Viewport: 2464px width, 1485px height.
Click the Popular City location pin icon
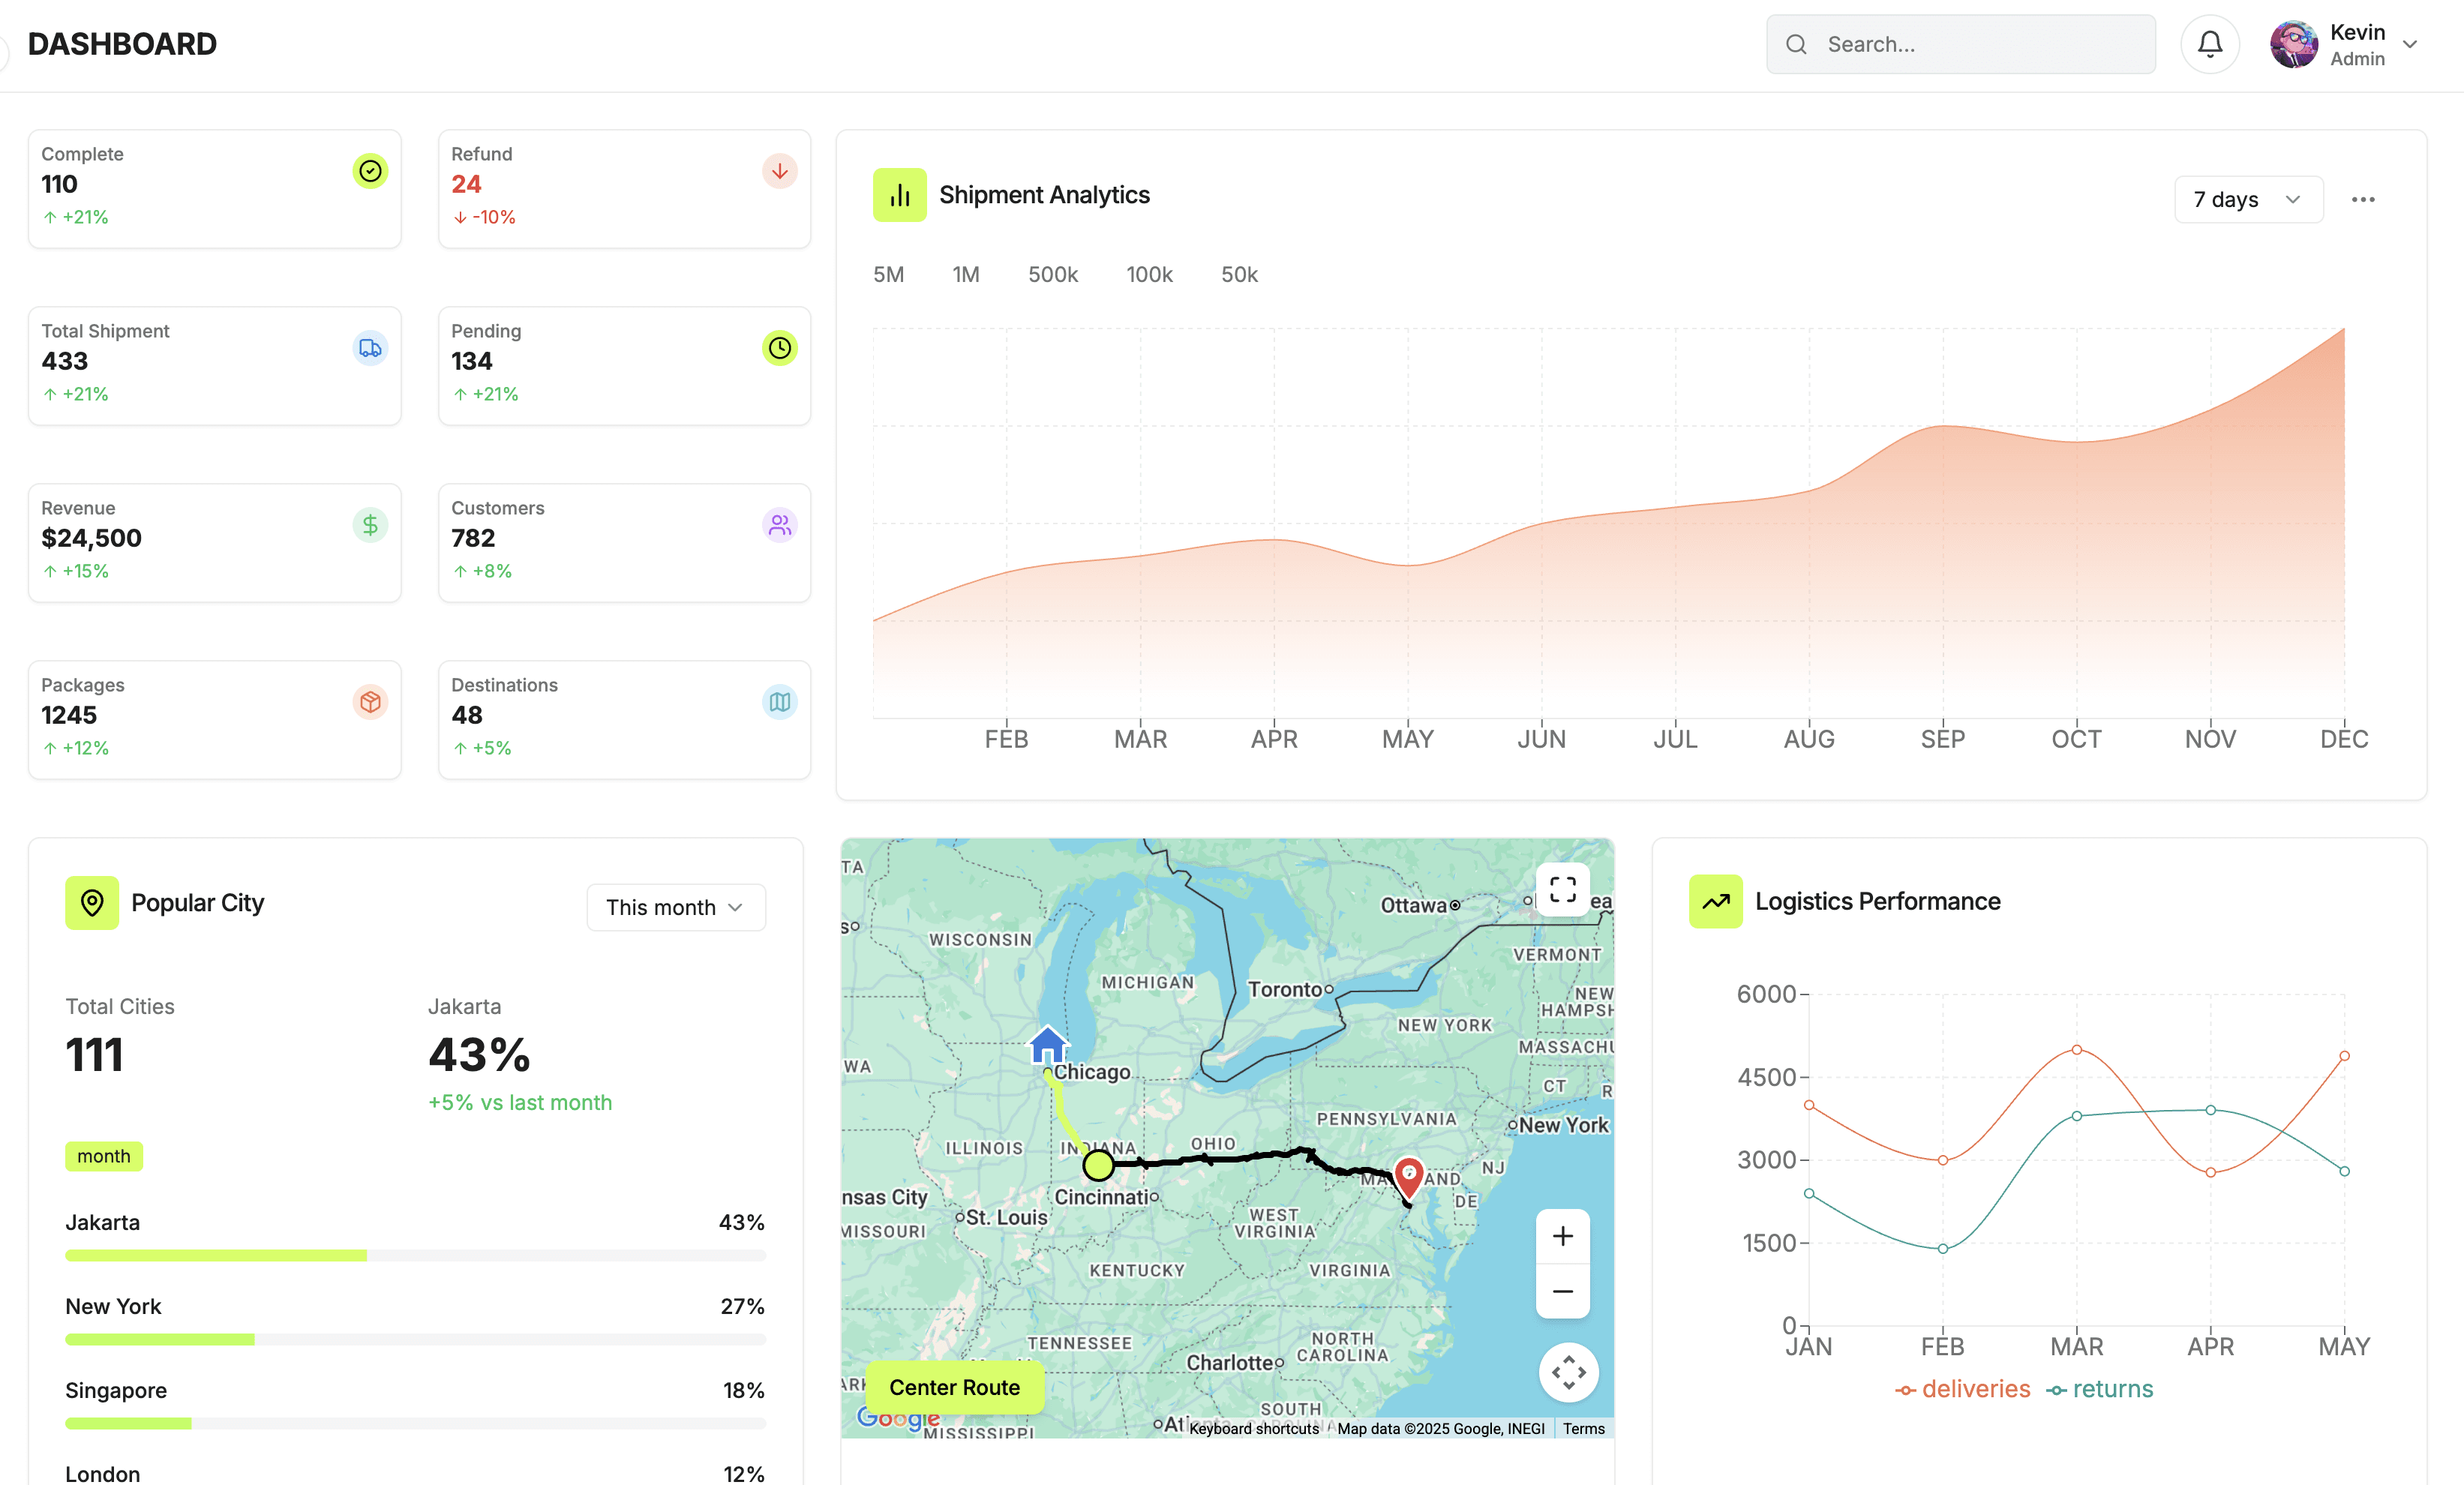92,902
